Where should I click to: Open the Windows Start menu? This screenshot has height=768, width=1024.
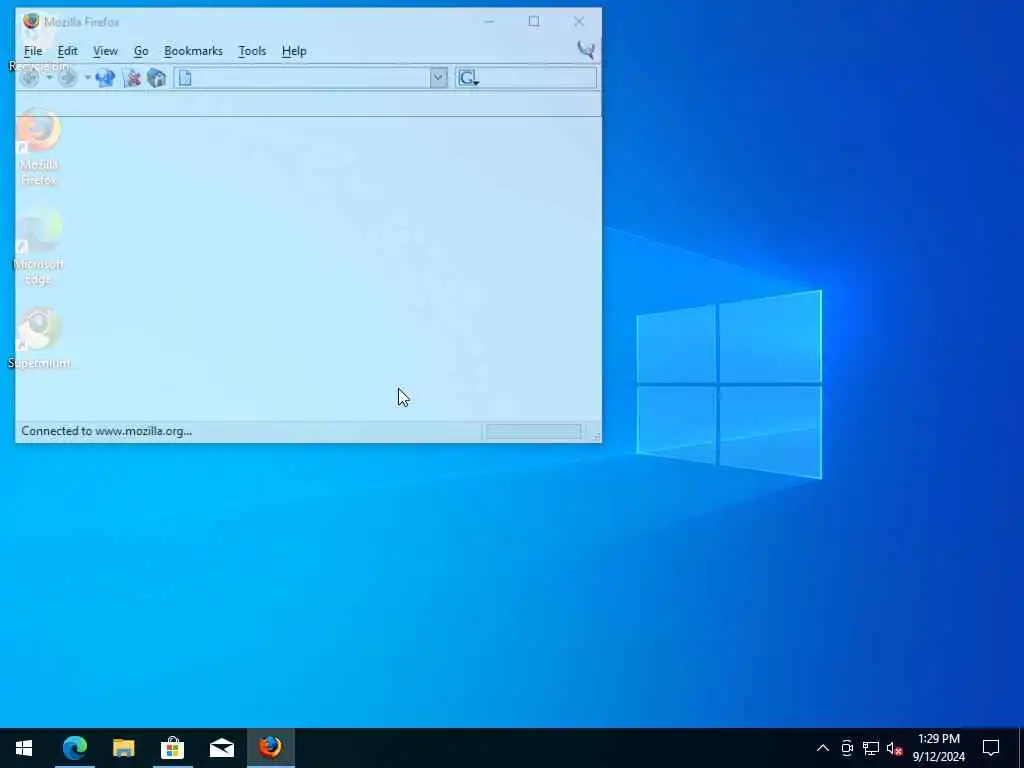point(24,748)
